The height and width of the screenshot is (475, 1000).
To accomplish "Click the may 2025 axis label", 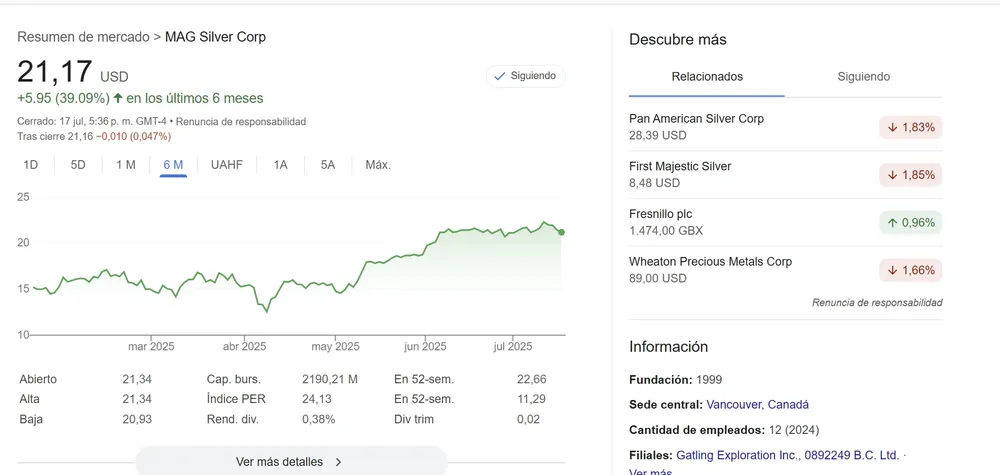I will [335, 347].
